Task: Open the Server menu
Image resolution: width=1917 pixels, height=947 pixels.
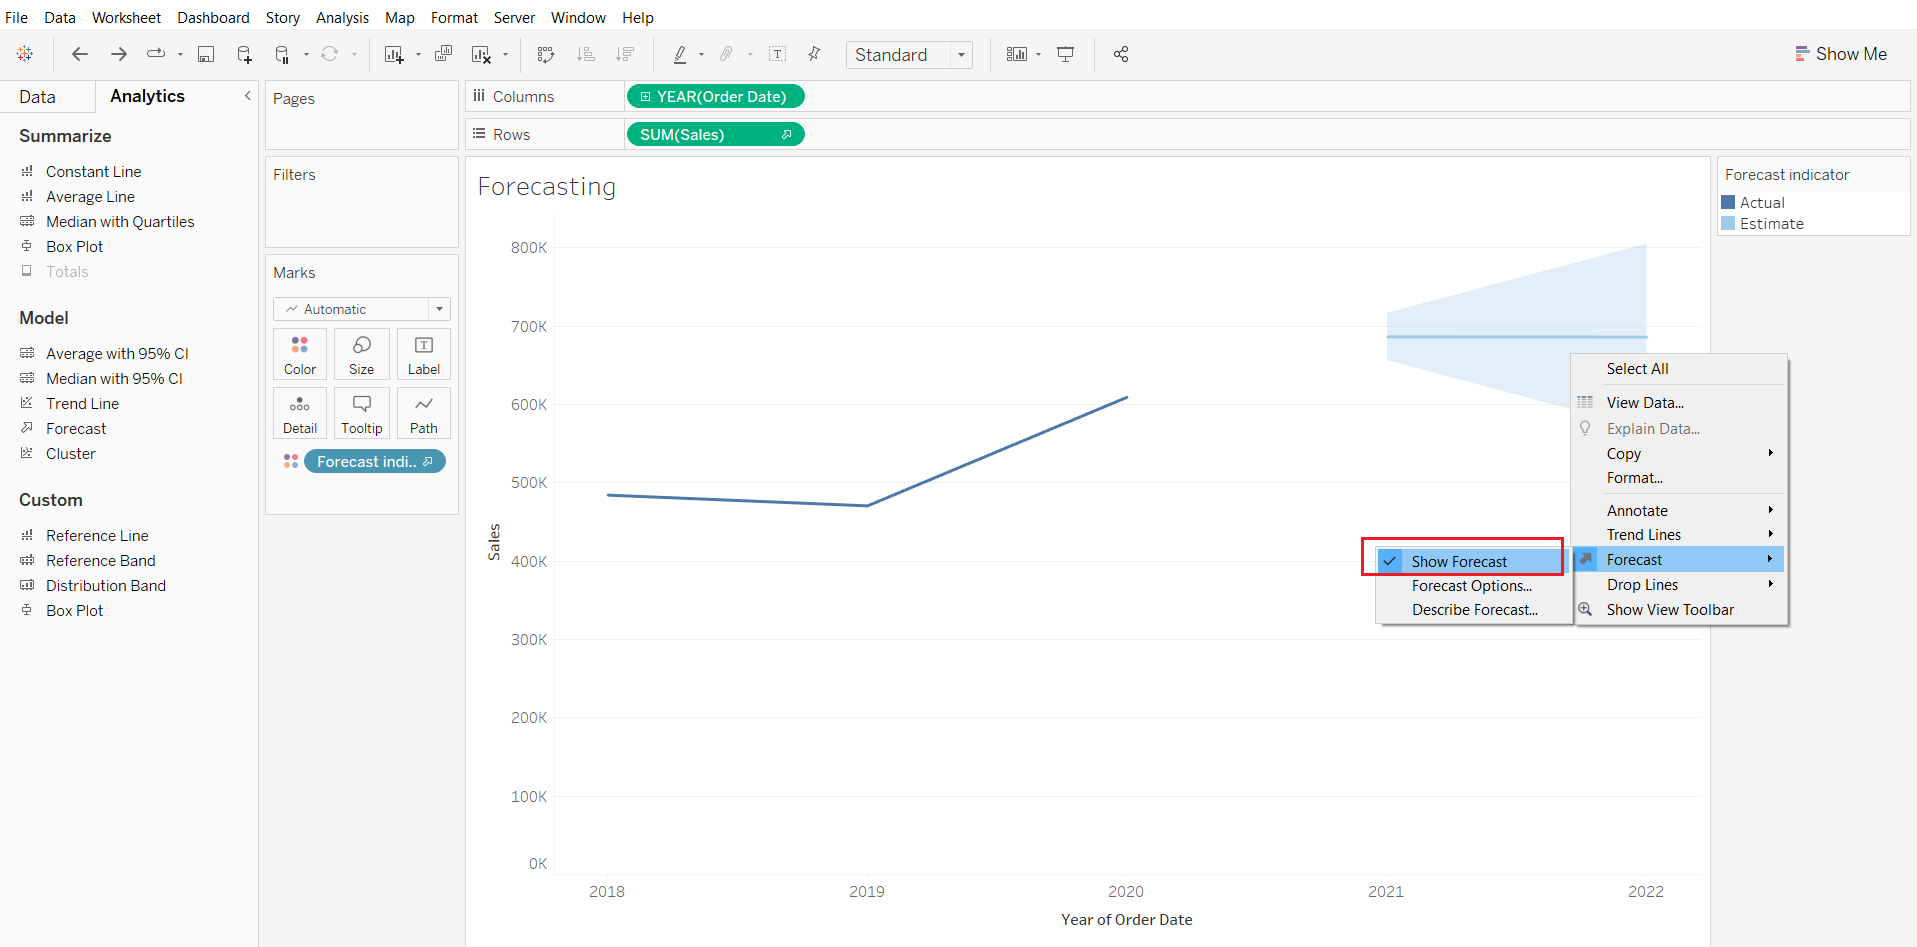Action: (x=514, y=18)
